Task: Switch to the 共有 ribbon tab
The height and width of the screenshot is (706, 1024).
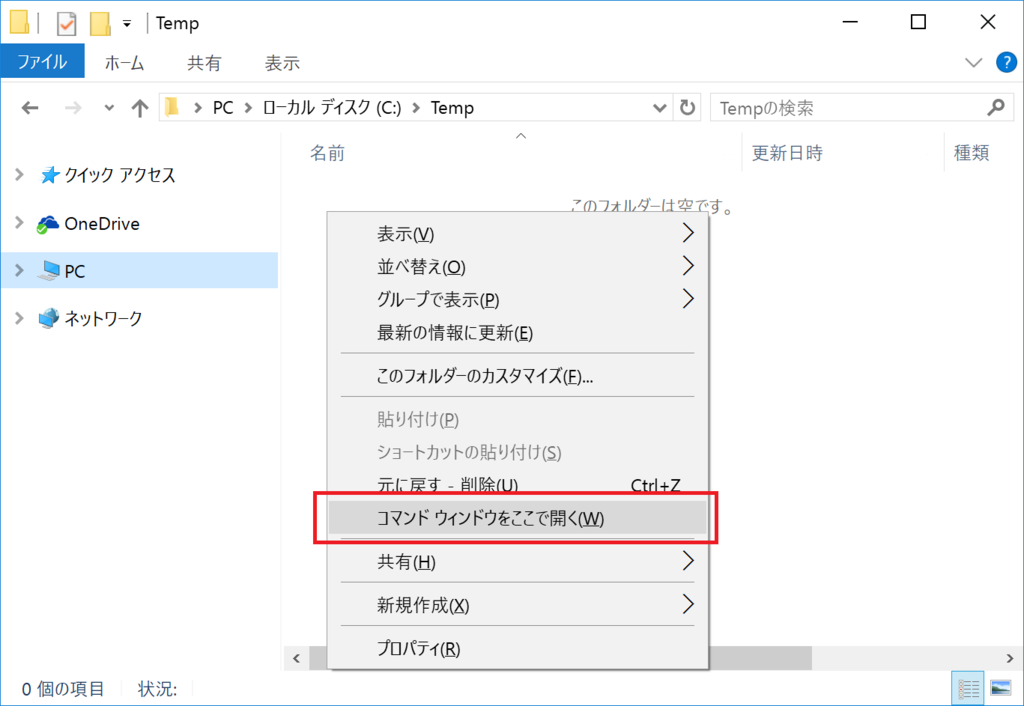Action: click(204, 63)
